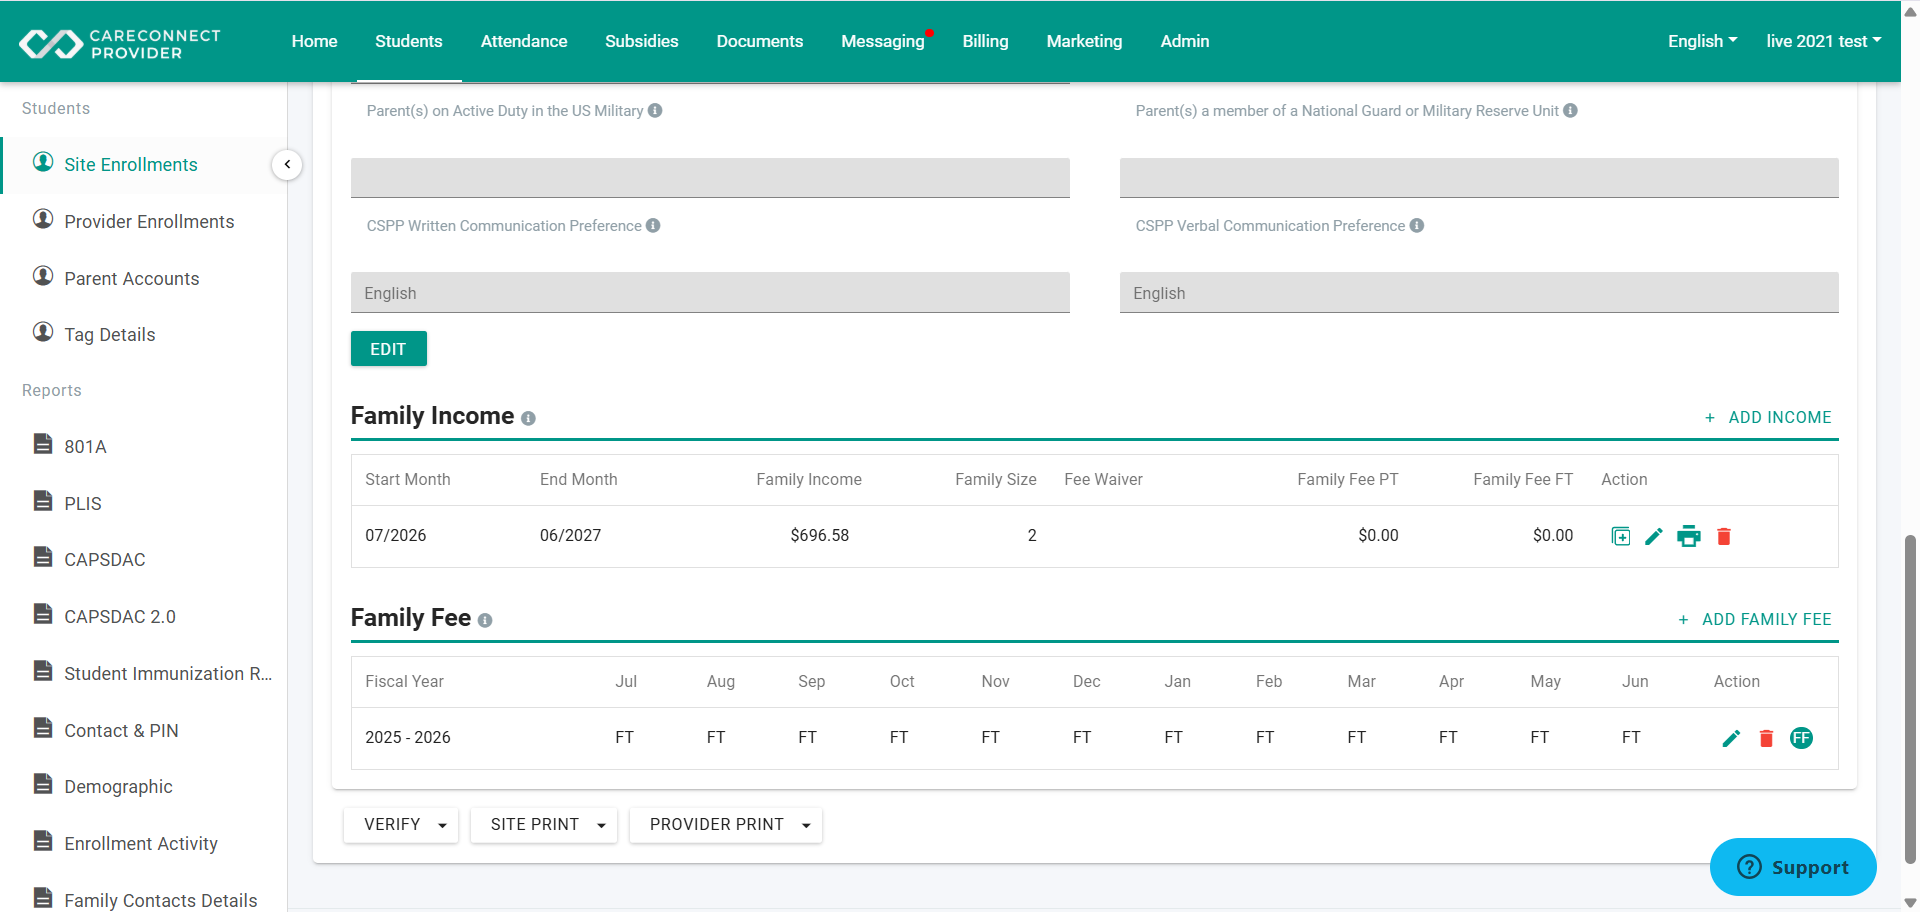This screenshot has height=912, width=1920.
Task: Click the CSPP Verbal Communication English field
Action: click(x=1479, y=293)
